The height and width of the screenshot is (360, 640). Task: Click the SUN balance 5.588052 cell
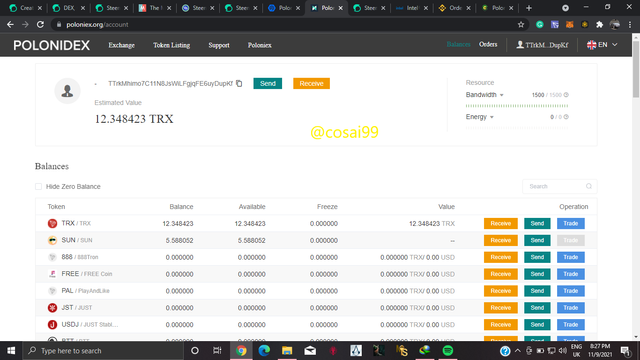pyautogui.click(x=179, y=240)
